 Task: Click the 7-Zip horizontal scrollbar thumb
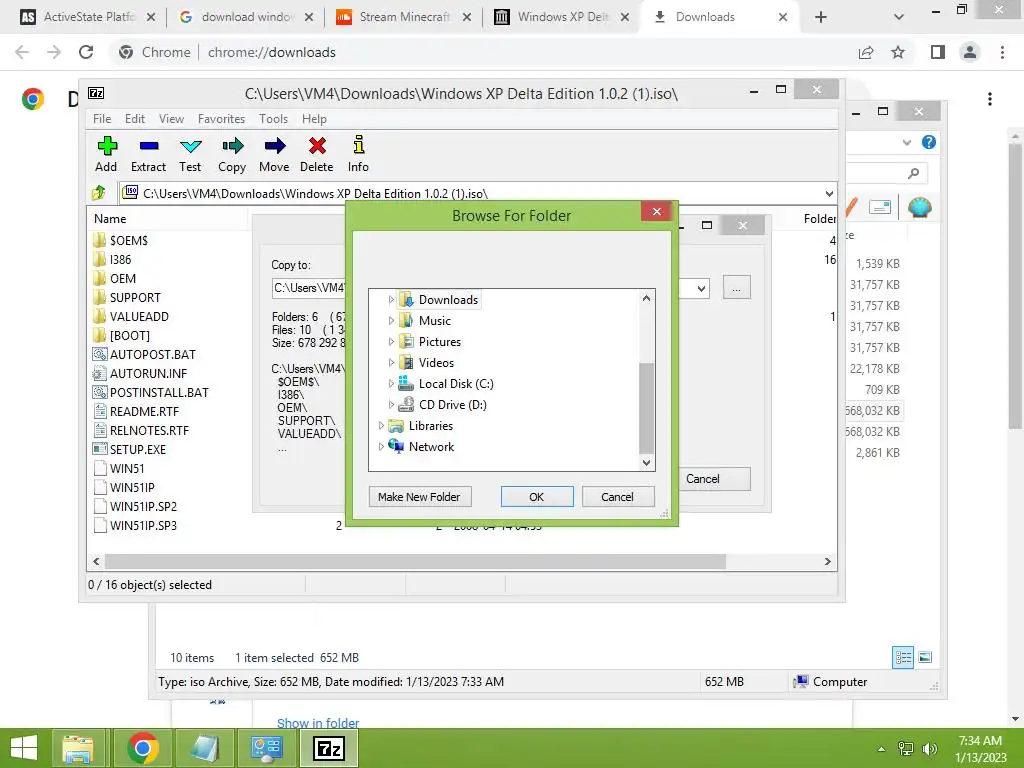coord(415,562)
